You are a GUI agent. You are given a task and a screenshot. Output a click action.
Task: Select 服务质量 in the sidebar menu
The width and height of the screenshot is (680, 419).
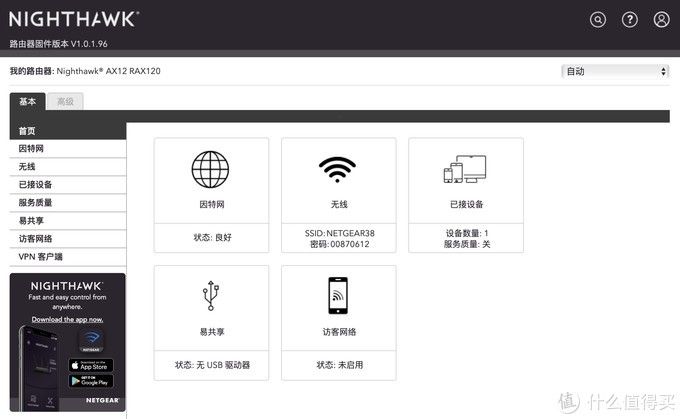(68, 203)
